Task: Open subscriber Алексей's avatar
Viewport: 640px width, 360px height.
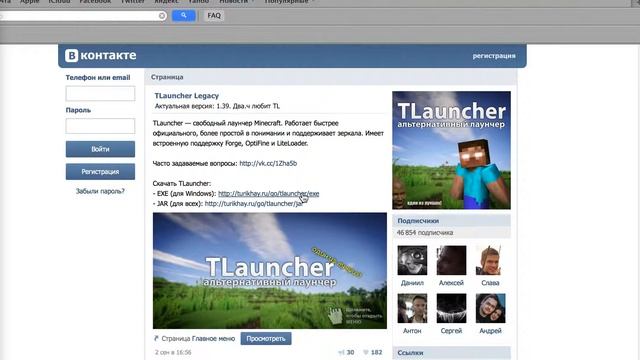Action: tap(451, 260)
